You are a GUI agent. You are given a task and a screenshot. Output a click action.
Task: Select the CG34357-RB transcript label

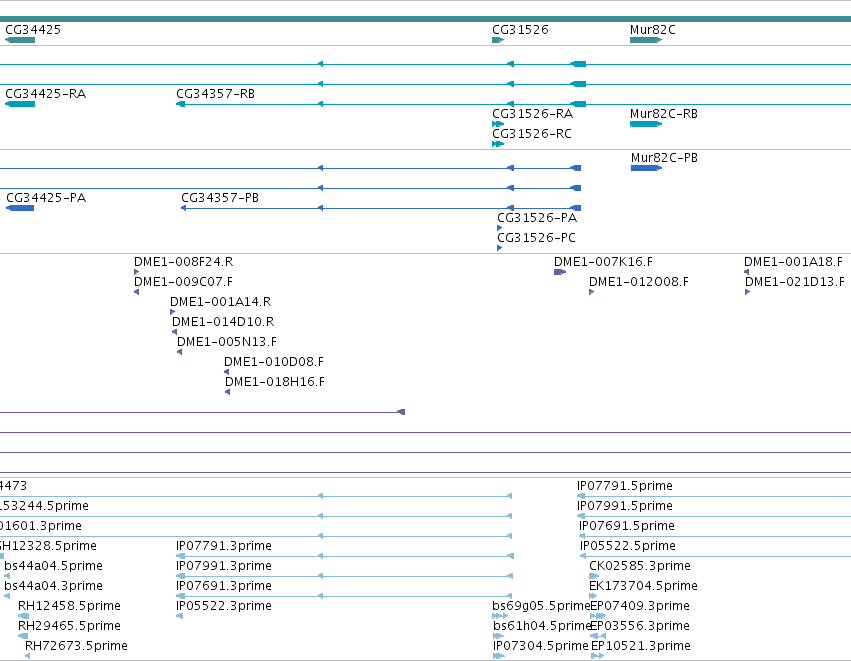pyautogui.click(x=215, y=94)
